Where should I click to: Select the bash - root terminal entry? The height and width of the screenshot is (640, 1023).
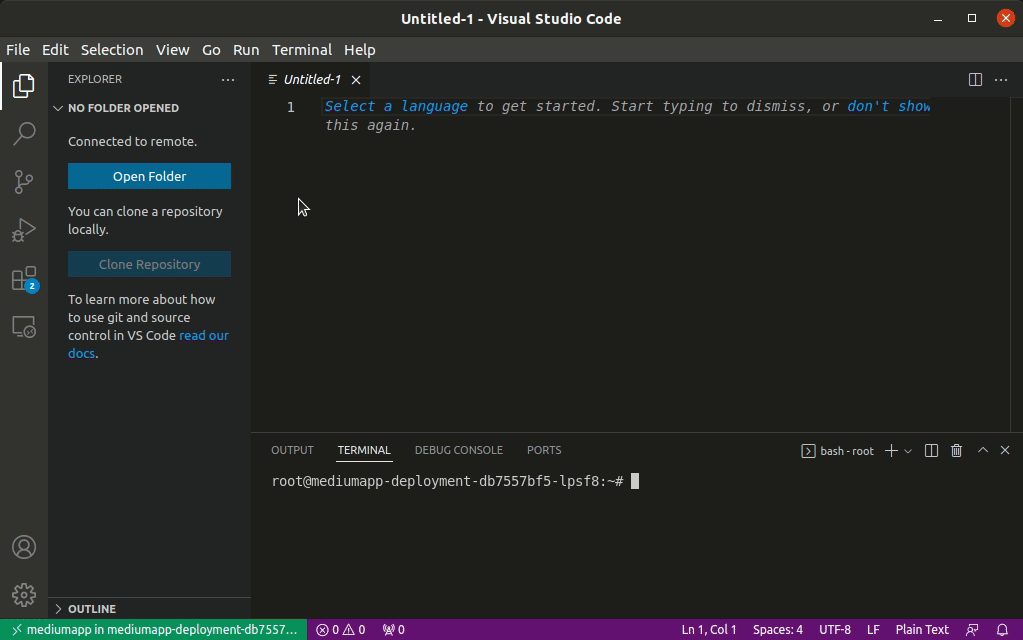837,451
